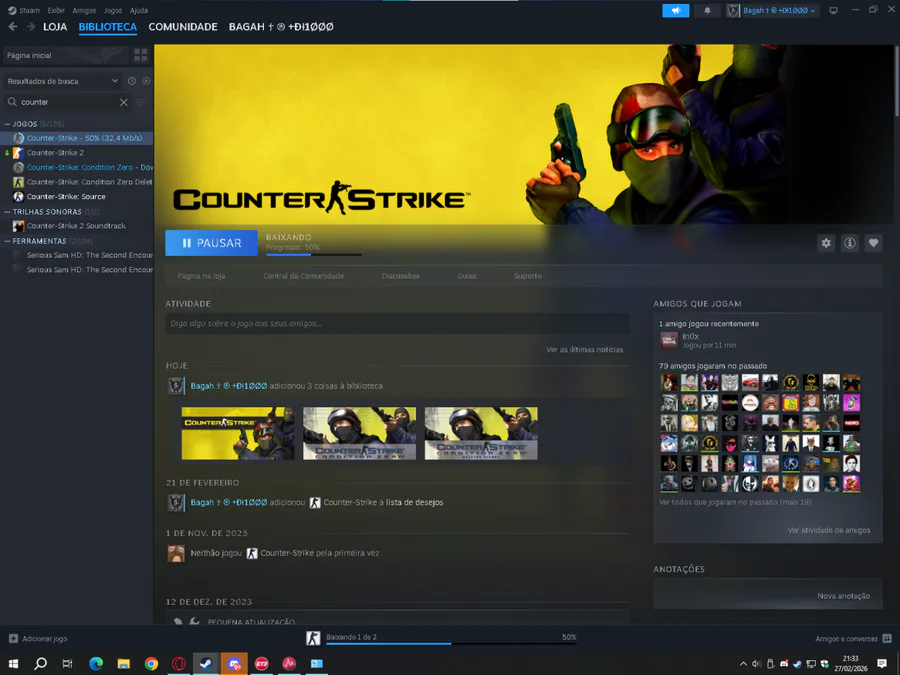Select Counter-Strike 2 Soundtrack entry
900x675 pixels.
77,226
